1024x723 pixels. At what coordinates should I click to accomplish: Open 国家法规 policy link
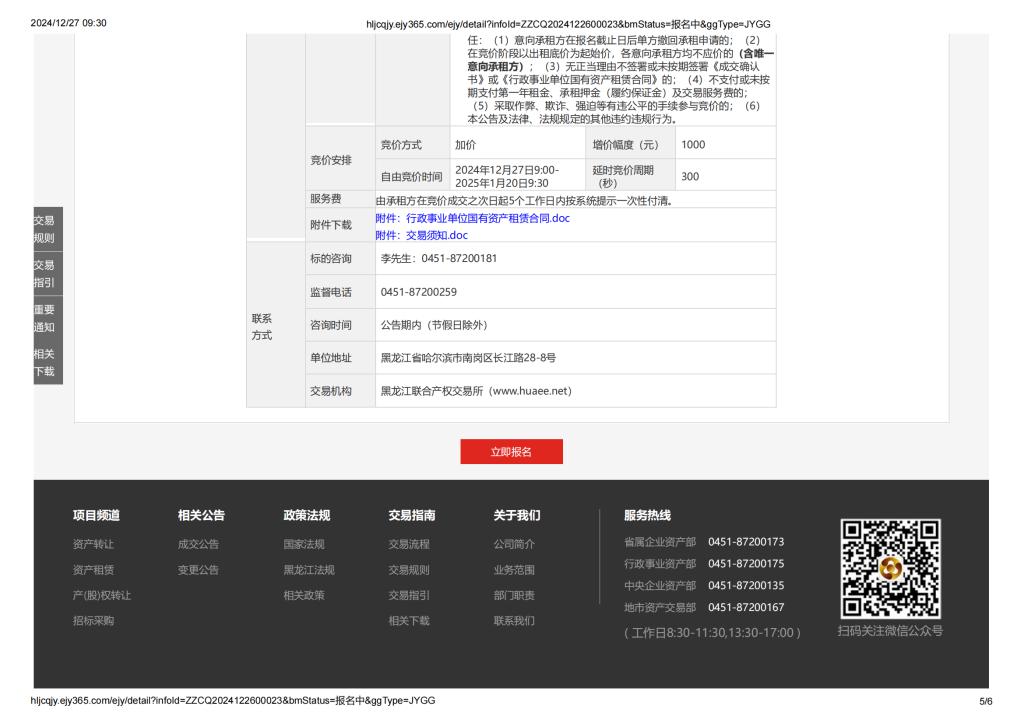click(304, 544)
